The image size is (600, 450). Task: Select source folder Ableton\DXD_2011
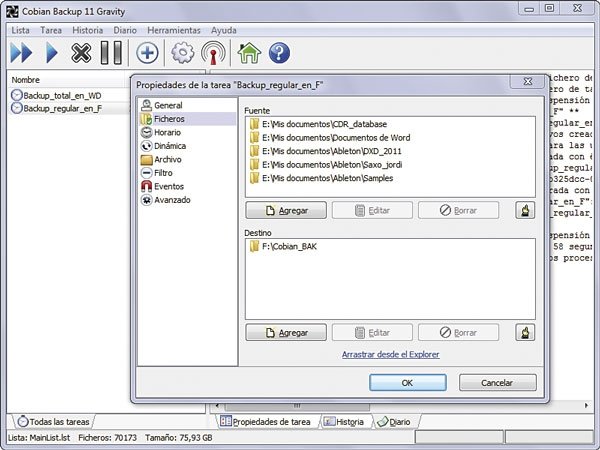coord(325,151)
